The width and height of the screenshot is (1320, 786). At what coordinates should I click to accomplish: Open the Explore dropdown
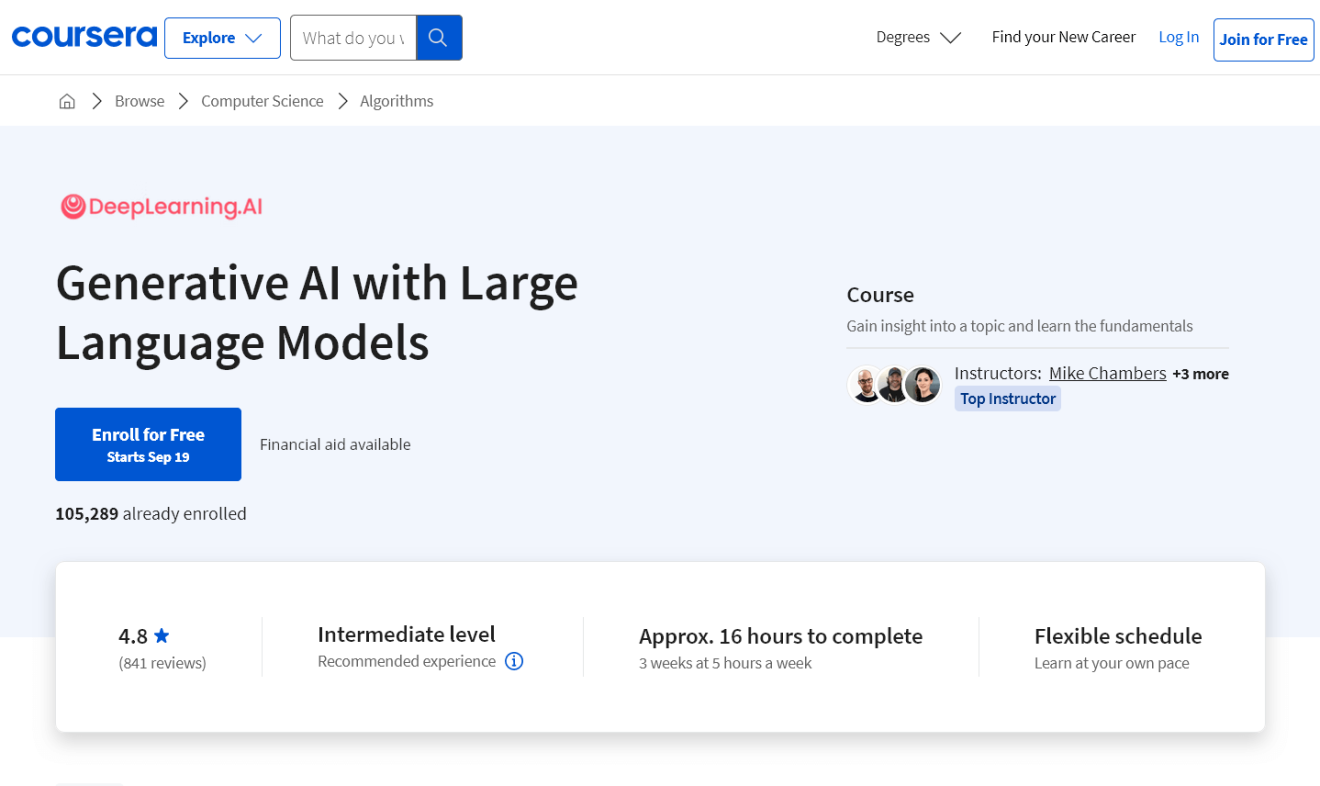click(222, 37)
